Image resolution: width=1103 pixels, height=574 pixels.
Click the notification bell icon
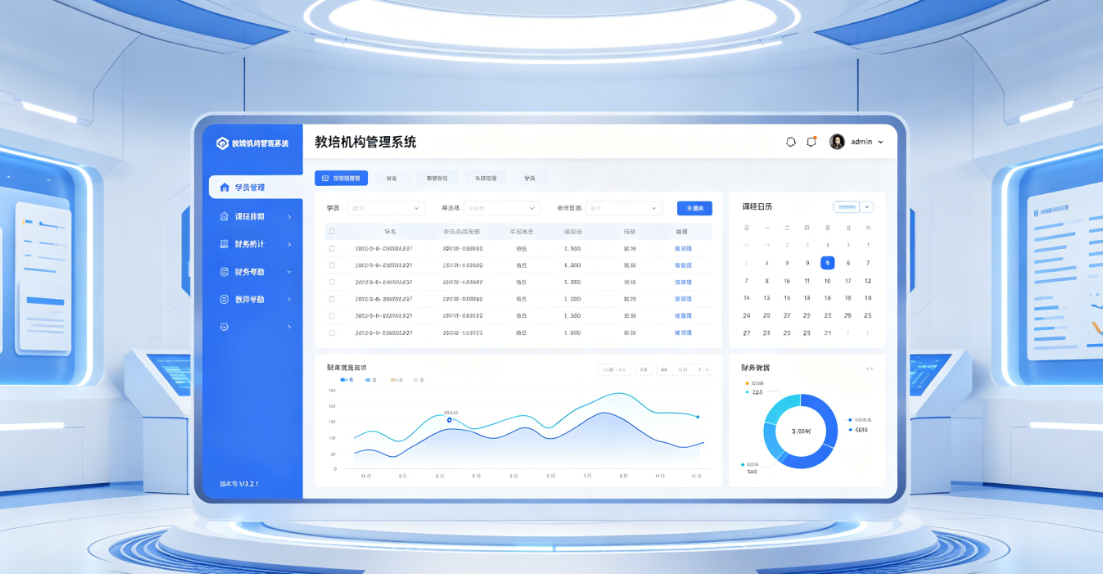(791, 142)
